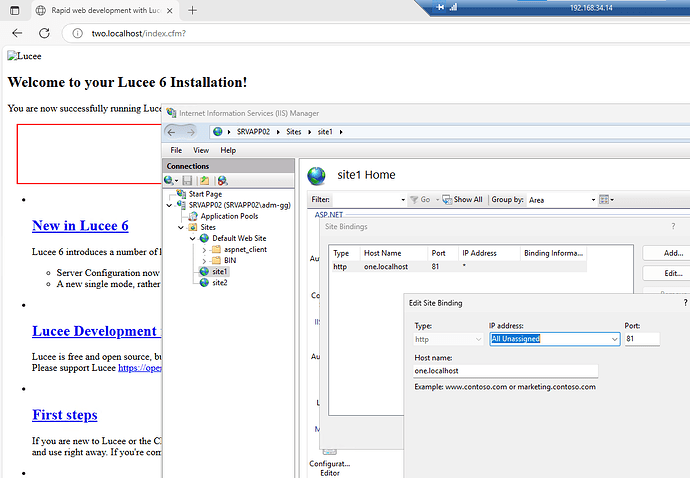Close the Rapid web development tab
Viewport: 690px width, 478px height.
(169, 11)
